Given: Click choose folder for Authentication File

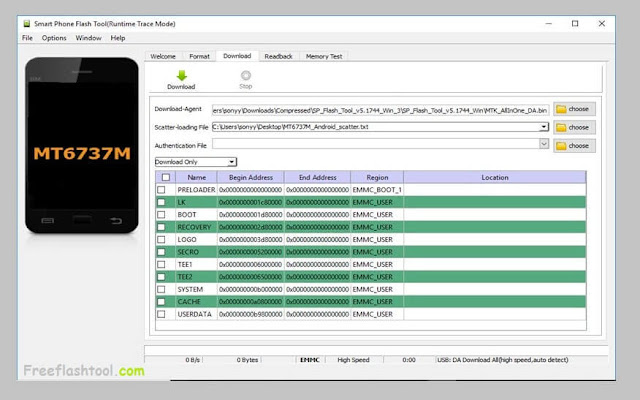Looking at the screenshot, I should pos(574,146).
